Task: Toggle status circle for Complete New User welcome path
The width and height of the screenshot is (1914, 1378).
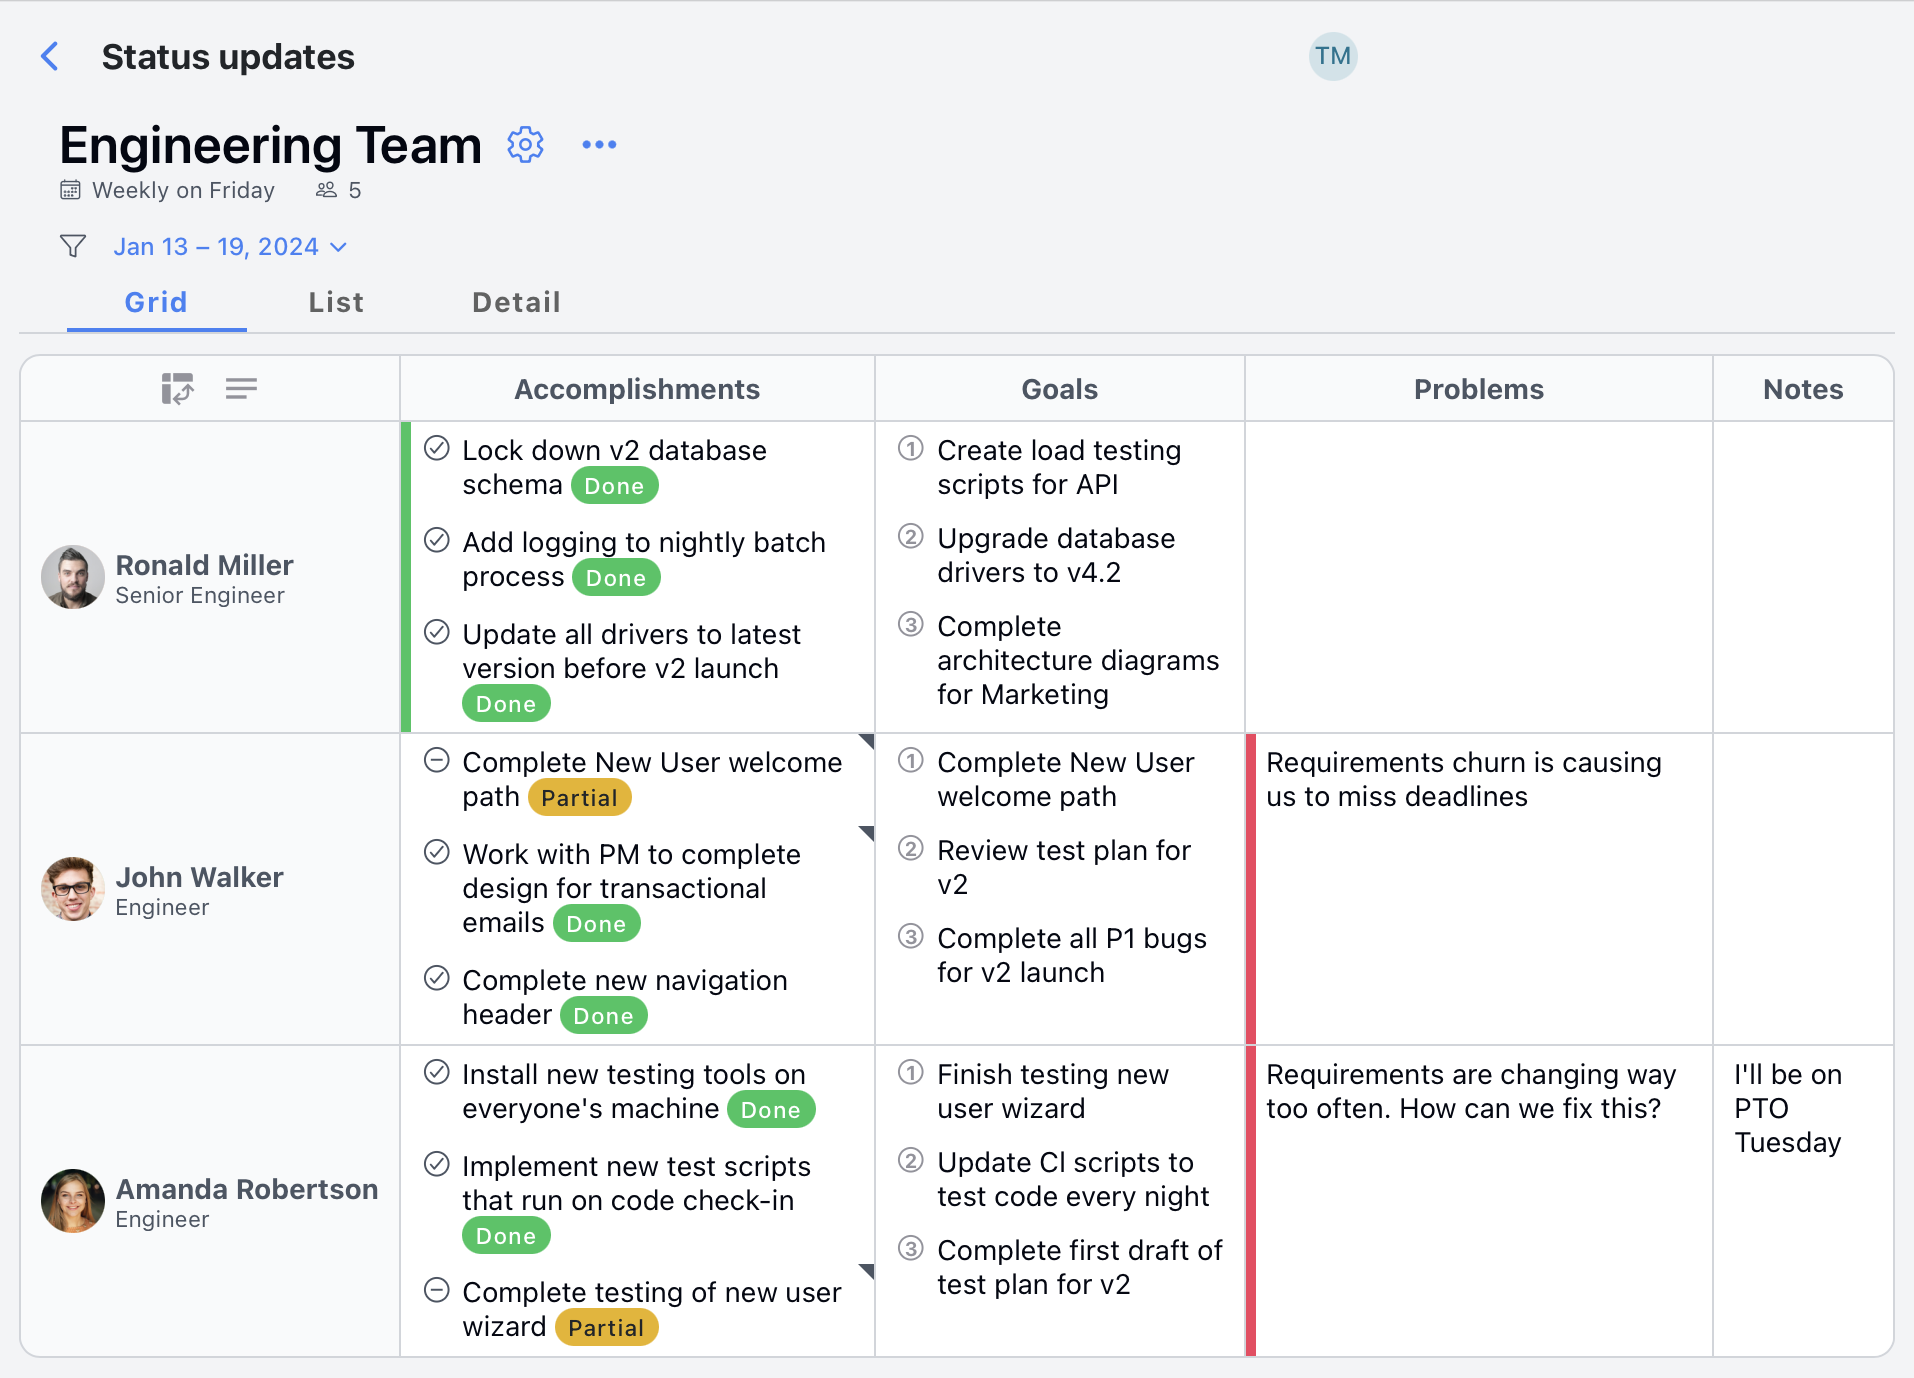Action: pos(437,761)
